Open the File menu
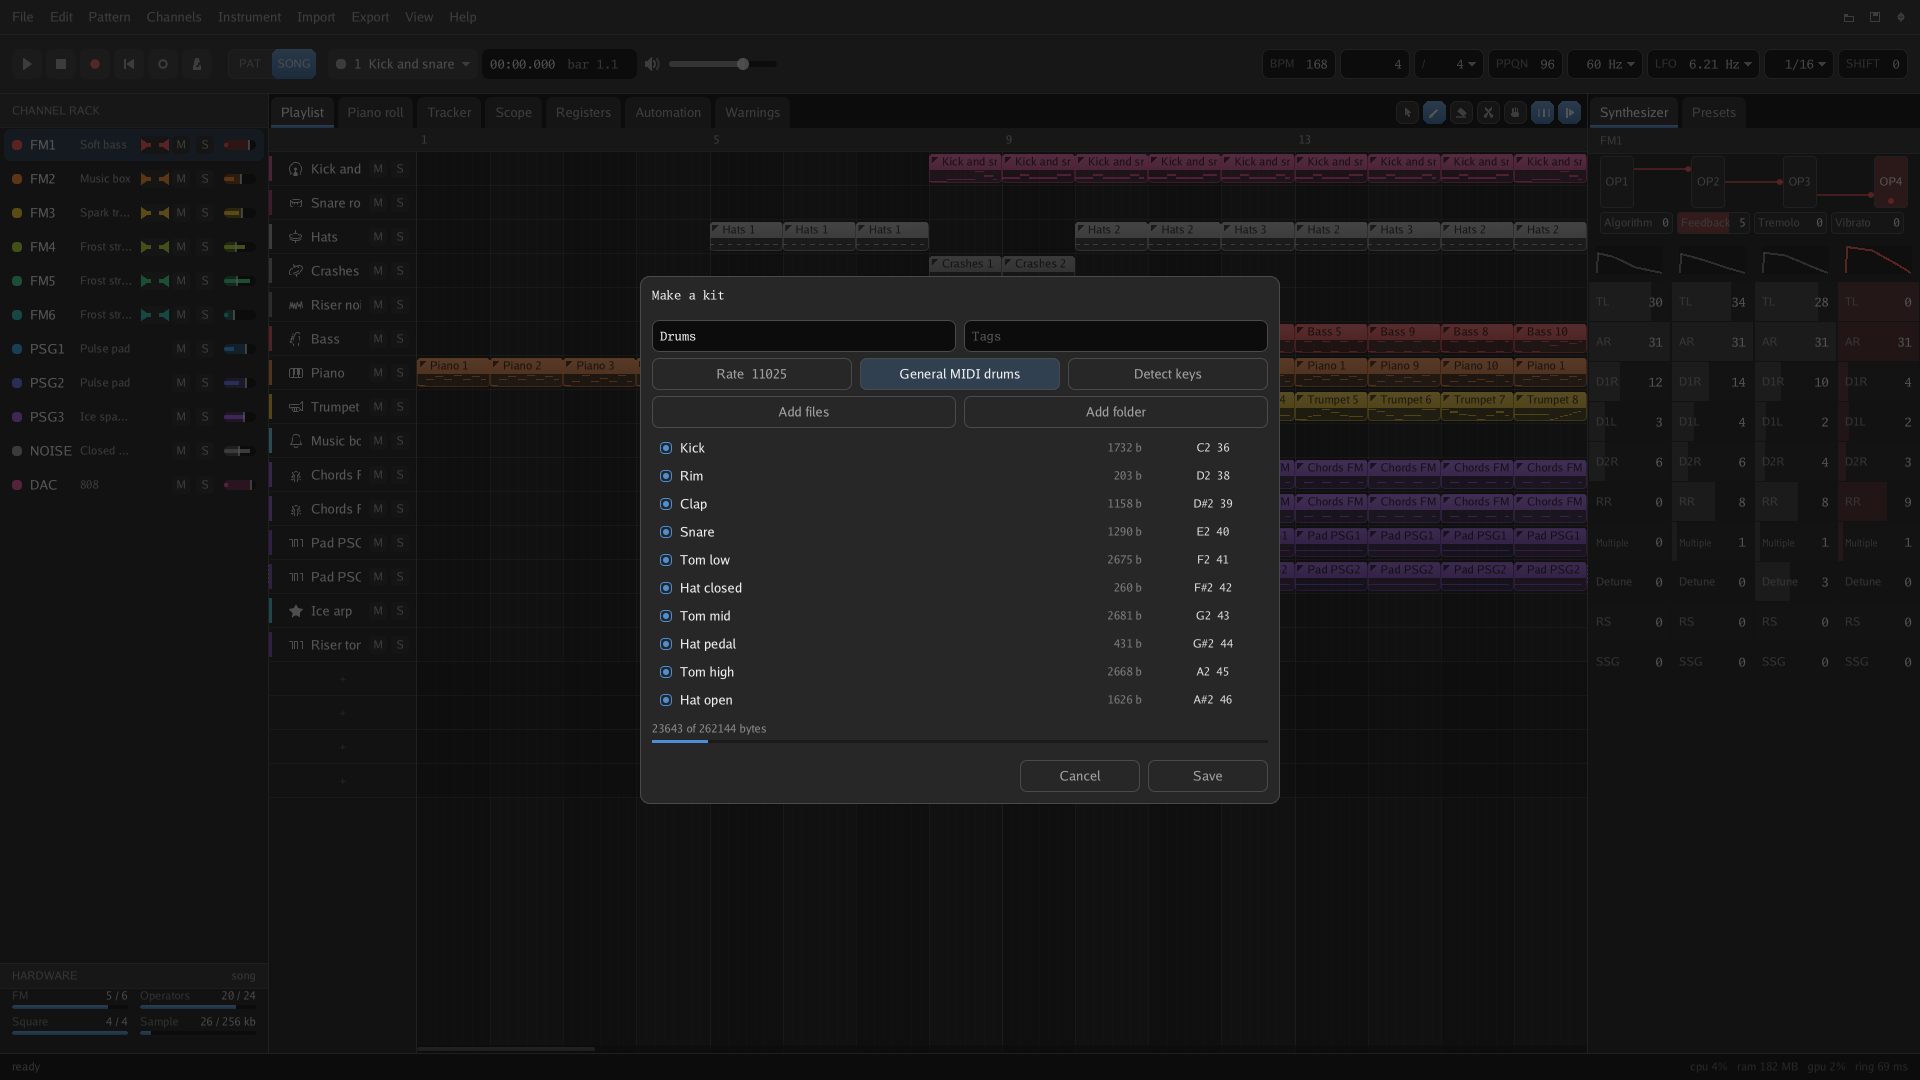1920x1080 pixels. tap(23, 17)
